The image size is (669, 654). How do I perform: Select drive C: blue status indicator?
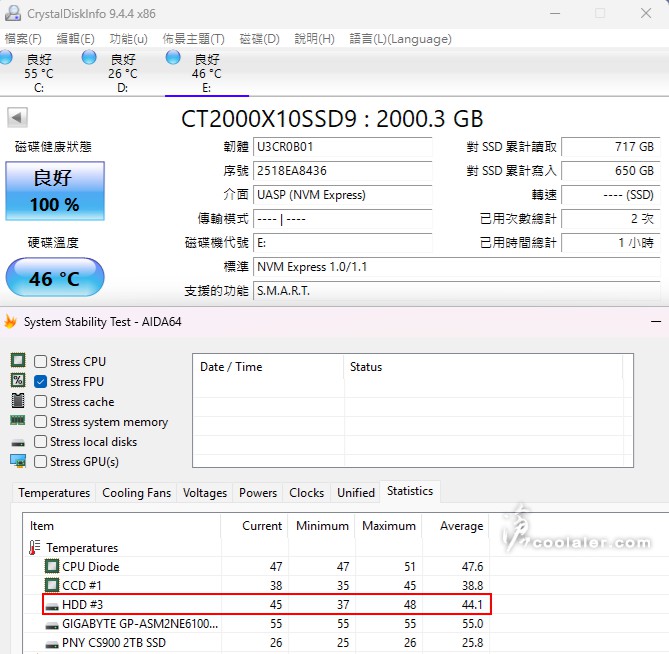point(6,57)
